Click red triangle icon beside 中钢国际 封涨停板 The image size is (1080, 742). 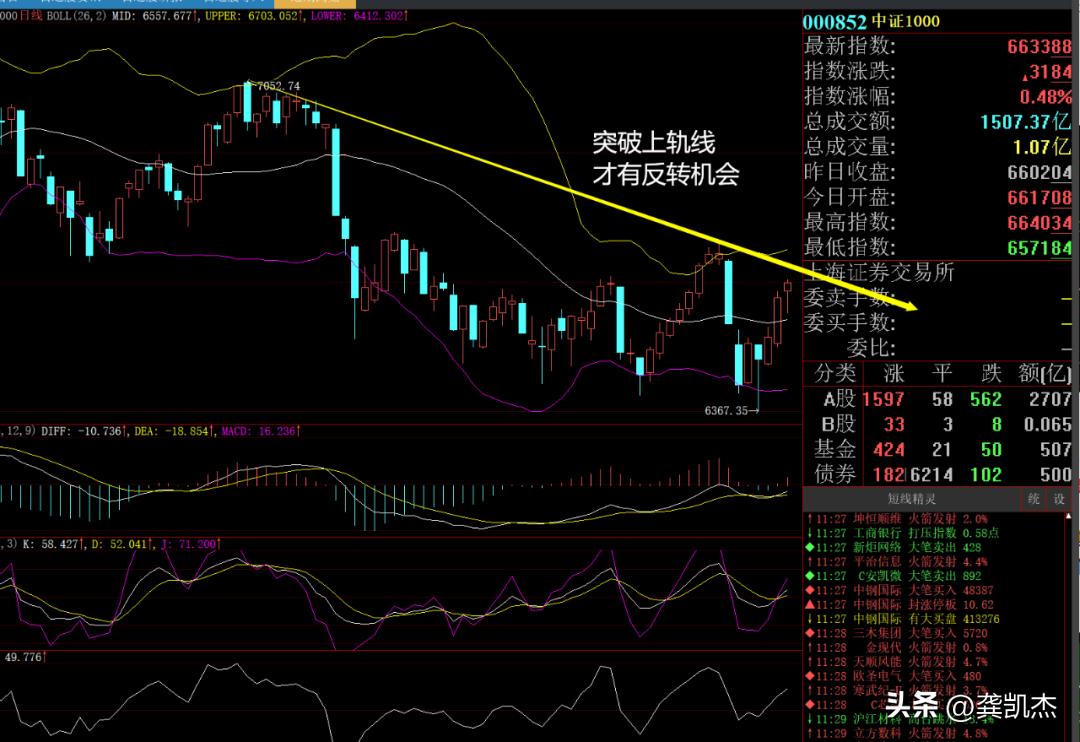[x=809, y=605]
